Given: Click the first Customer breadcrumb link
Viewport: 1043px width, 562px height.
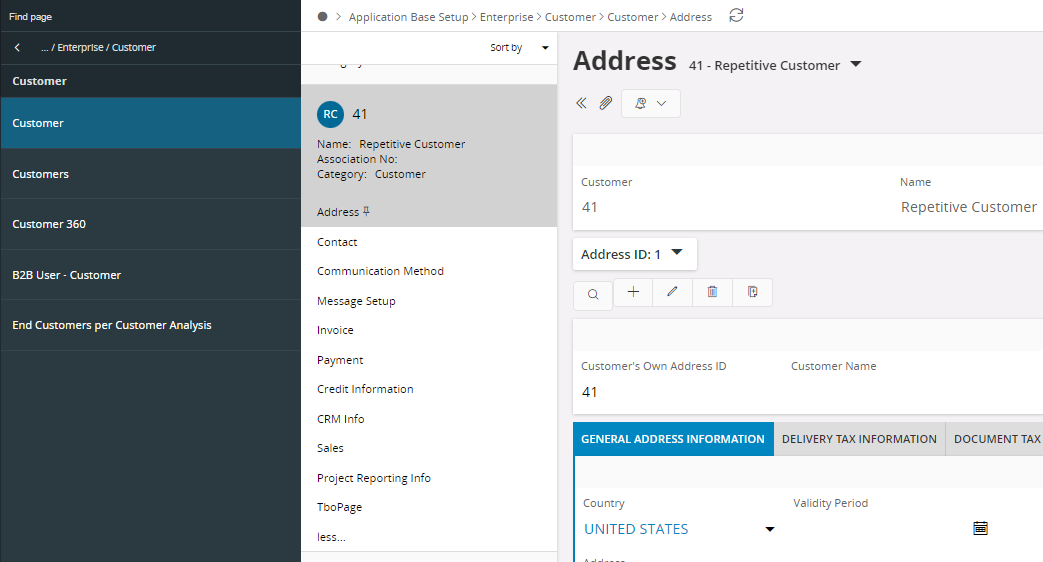Looking at the screenshot, I should pos(570,17).
